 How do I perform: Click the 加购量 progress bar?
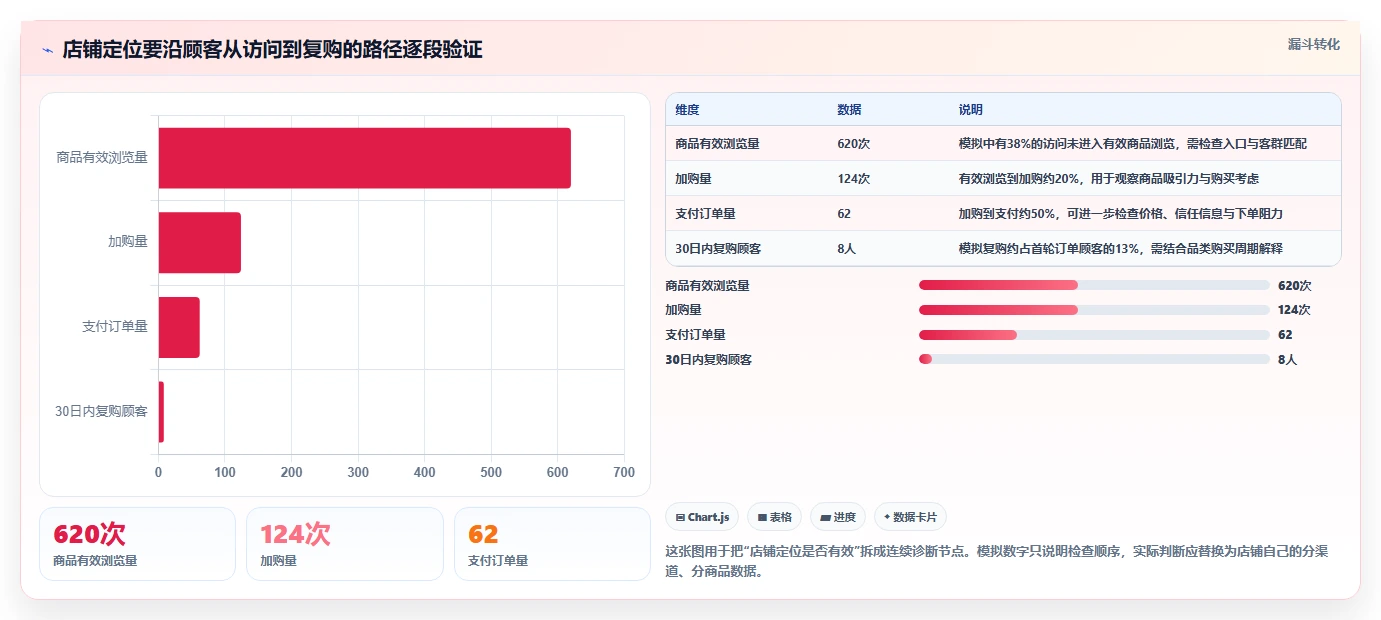(1094, 310)
